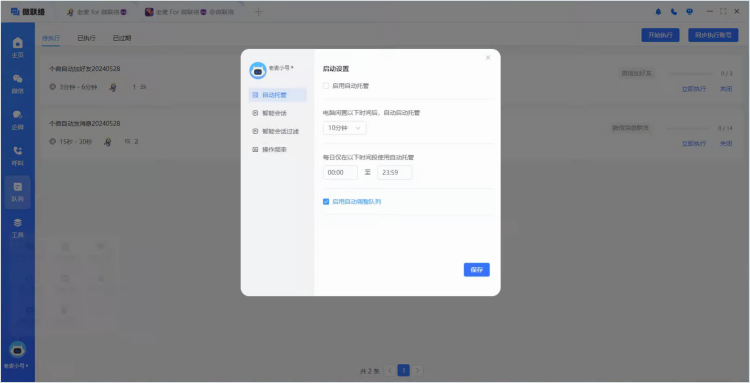Switch to 待执行 tab

click(51, 38)
